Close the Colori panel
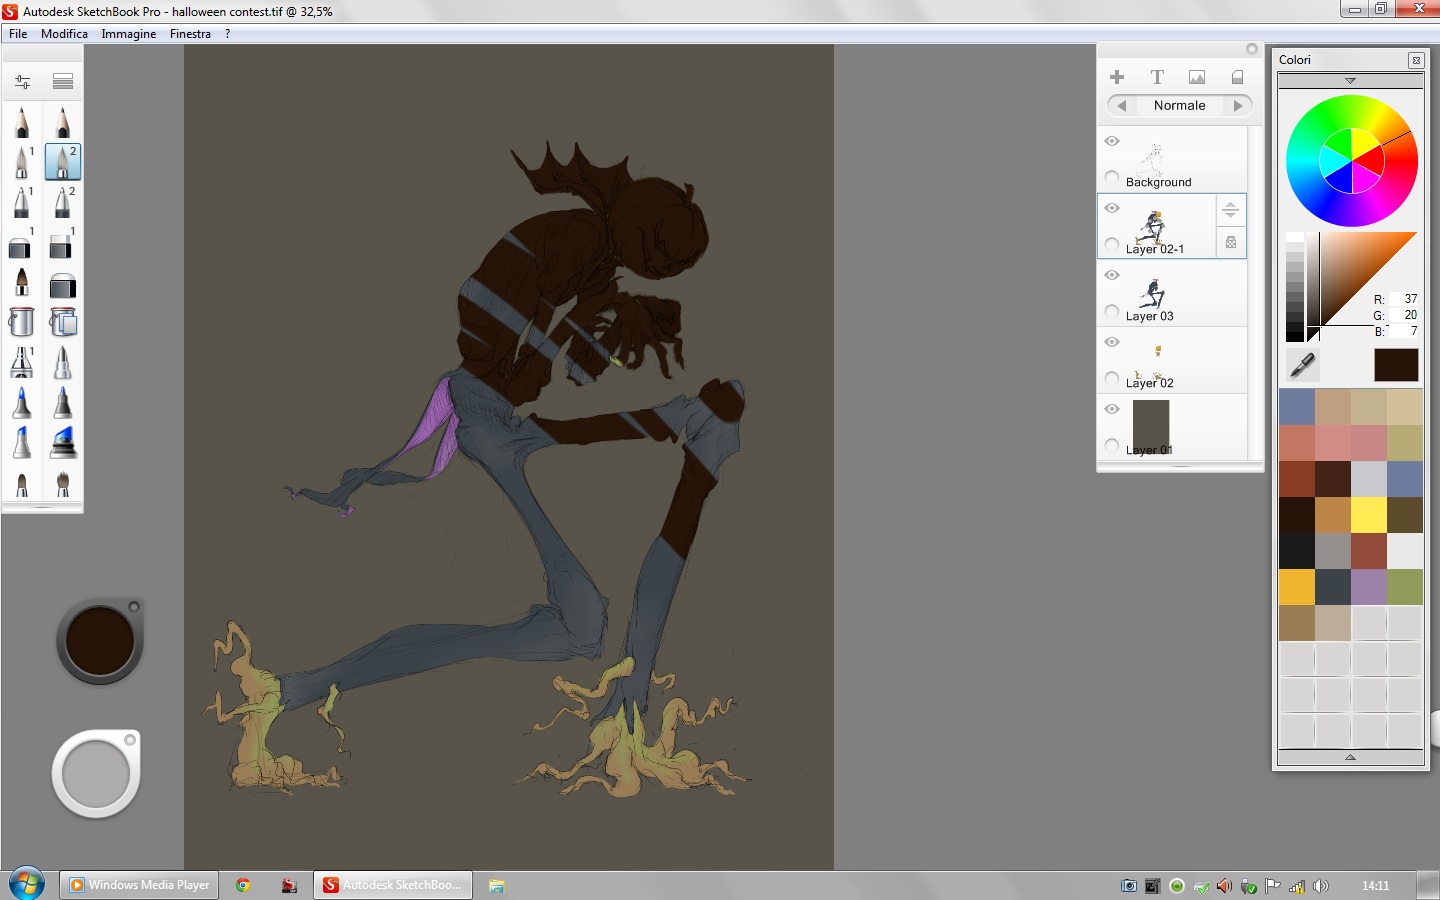 click(x=1416, y=60)
